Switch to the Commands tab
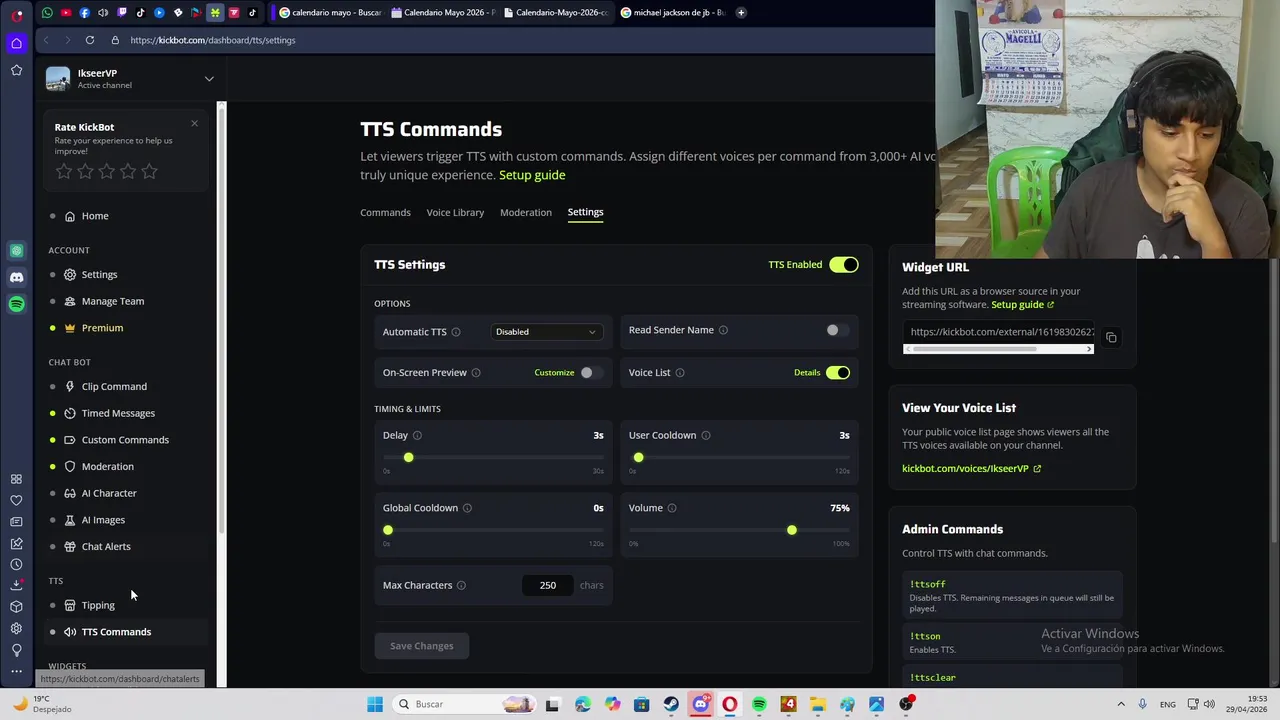Image resolution: width=1280 pixels, height=720 pixels. tap(385, 212)
